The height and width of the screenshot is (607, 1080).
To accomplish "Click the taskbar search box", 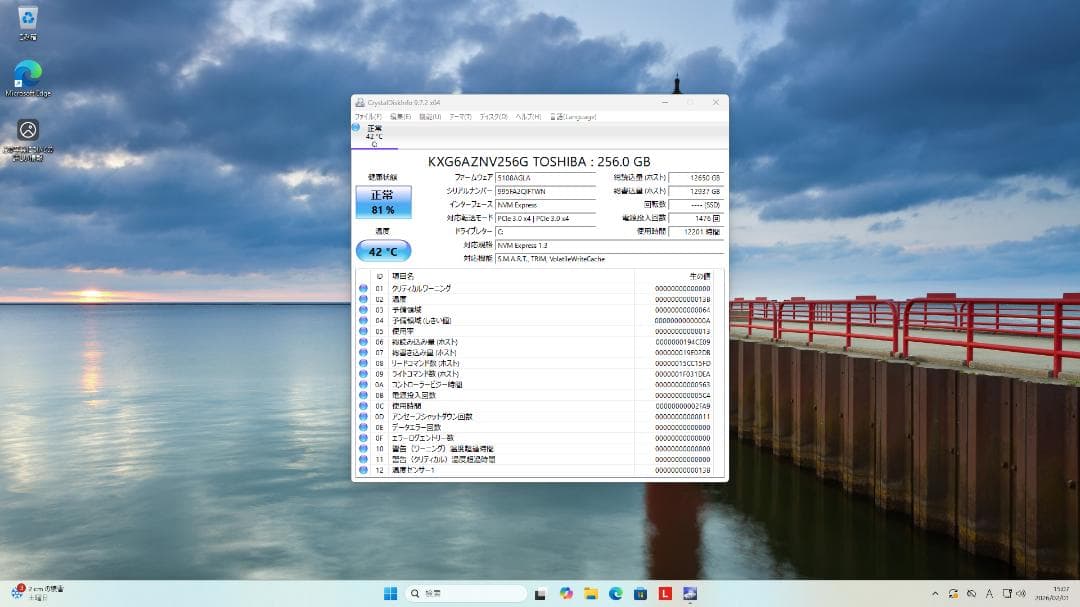I will [x=465, y=592].
